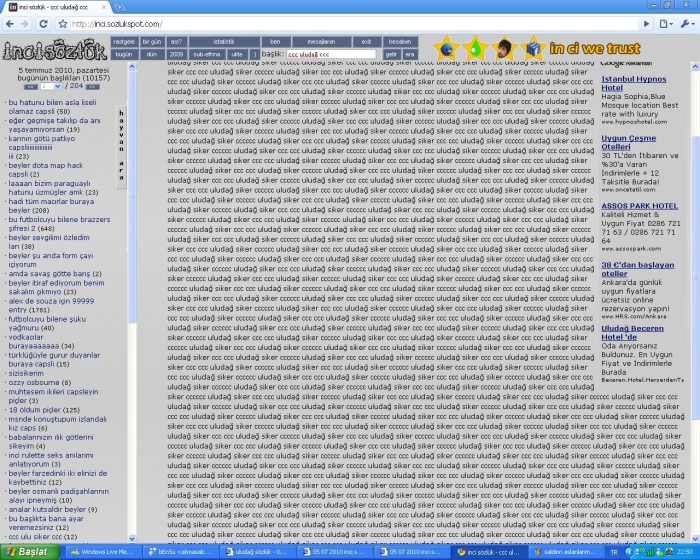This screenshot has height=560, width=700.
Task: Open the browser page menu icon
Action: click(x=665, y=24)
